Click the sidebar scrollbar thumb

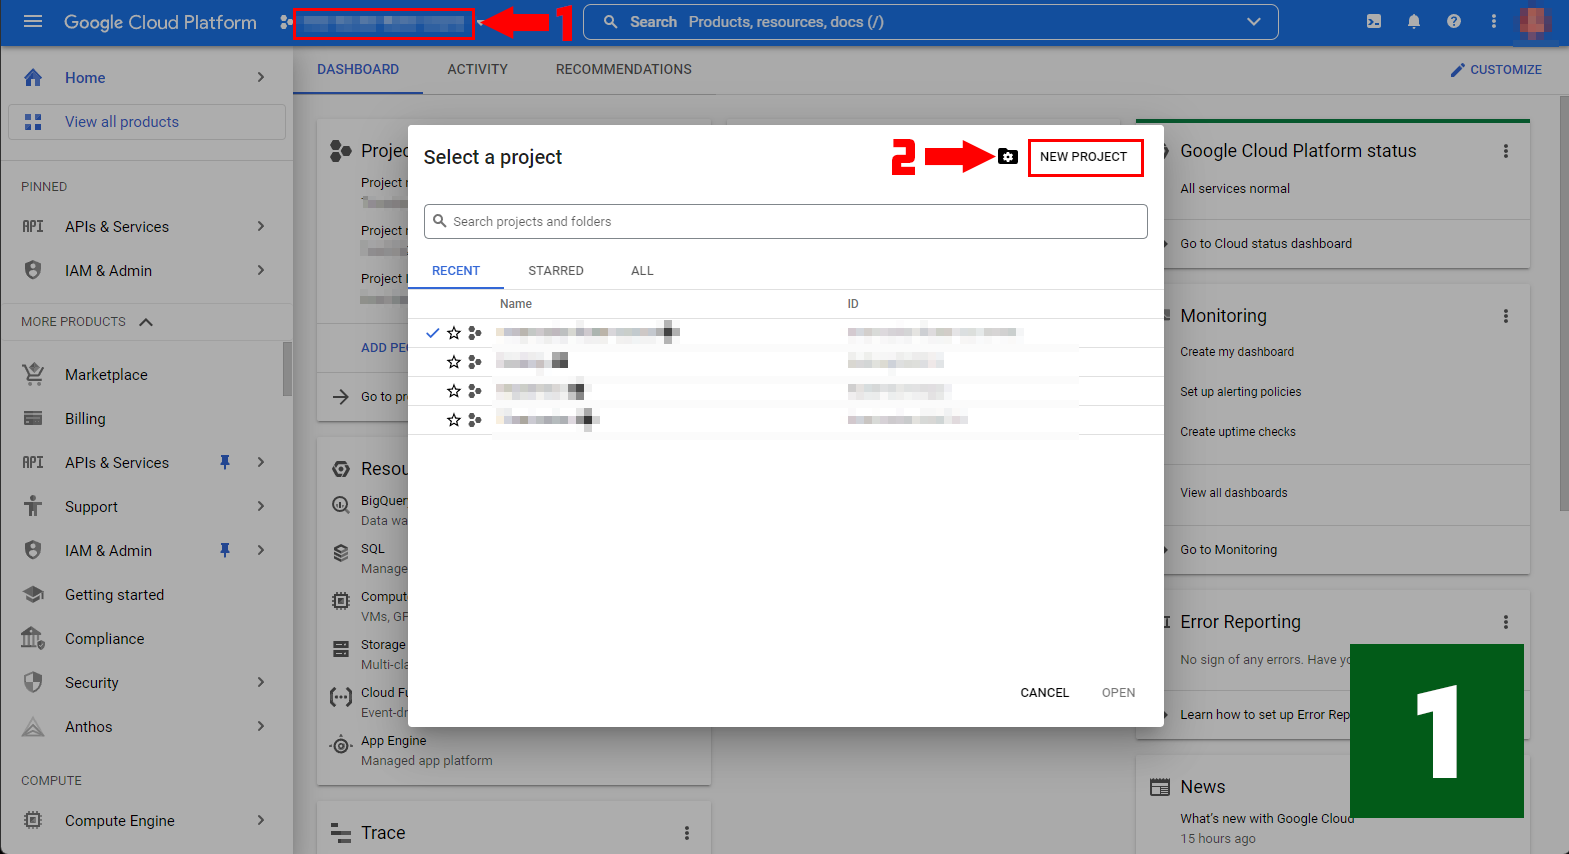(x=287, y=369)
